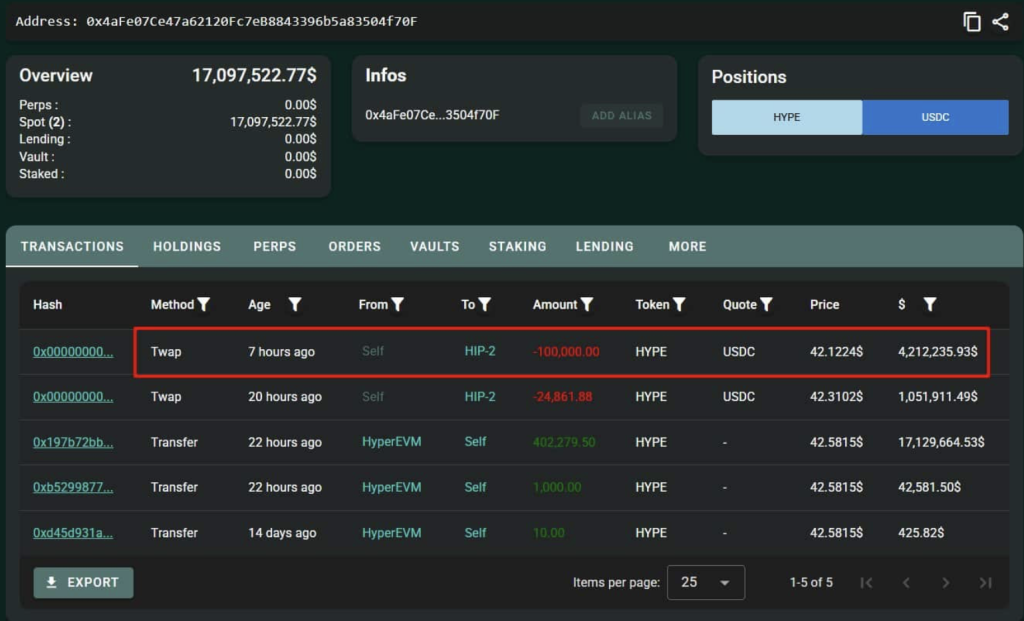Open the Orders tab
1024x621 pixels.
[355, 247]
